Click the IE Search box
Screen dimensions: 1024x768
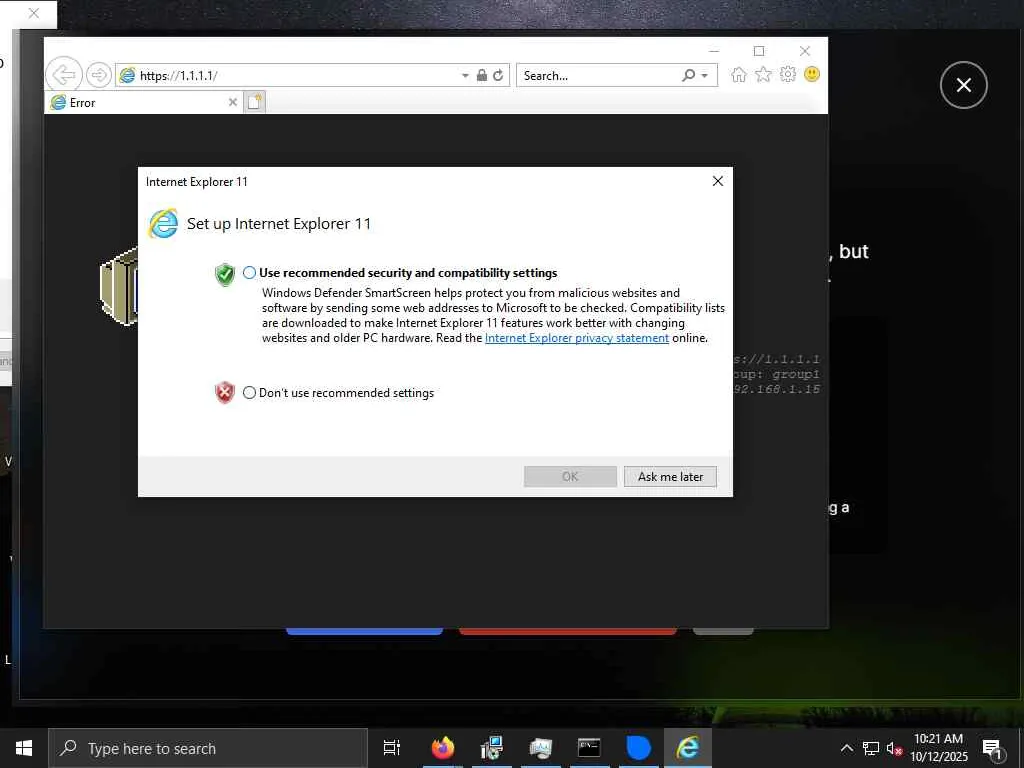pyautogui.click(x=598, y=75)
